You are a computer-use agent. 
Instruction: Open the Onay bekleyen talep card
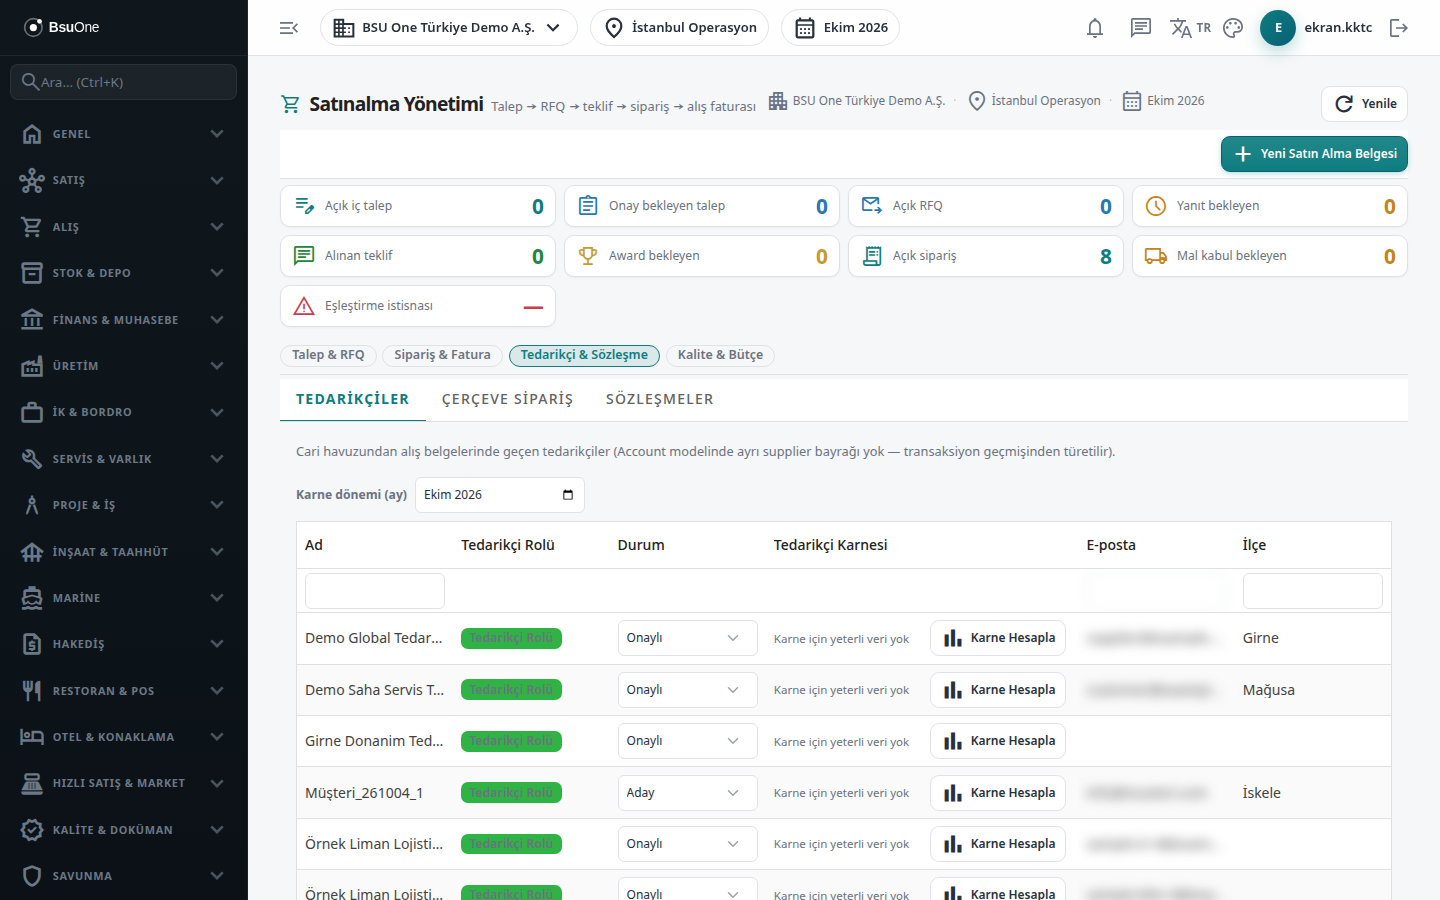click(x=702, y=206)
